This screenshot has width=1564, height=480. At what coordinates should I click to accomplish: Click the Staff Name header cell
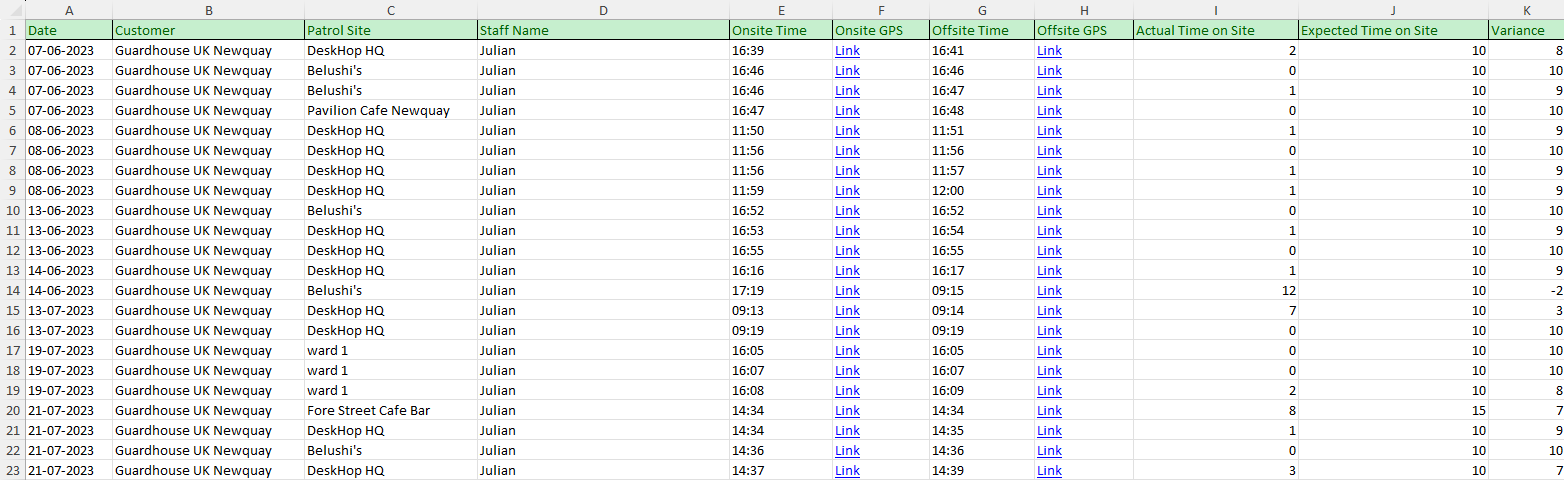coord(603,30)
